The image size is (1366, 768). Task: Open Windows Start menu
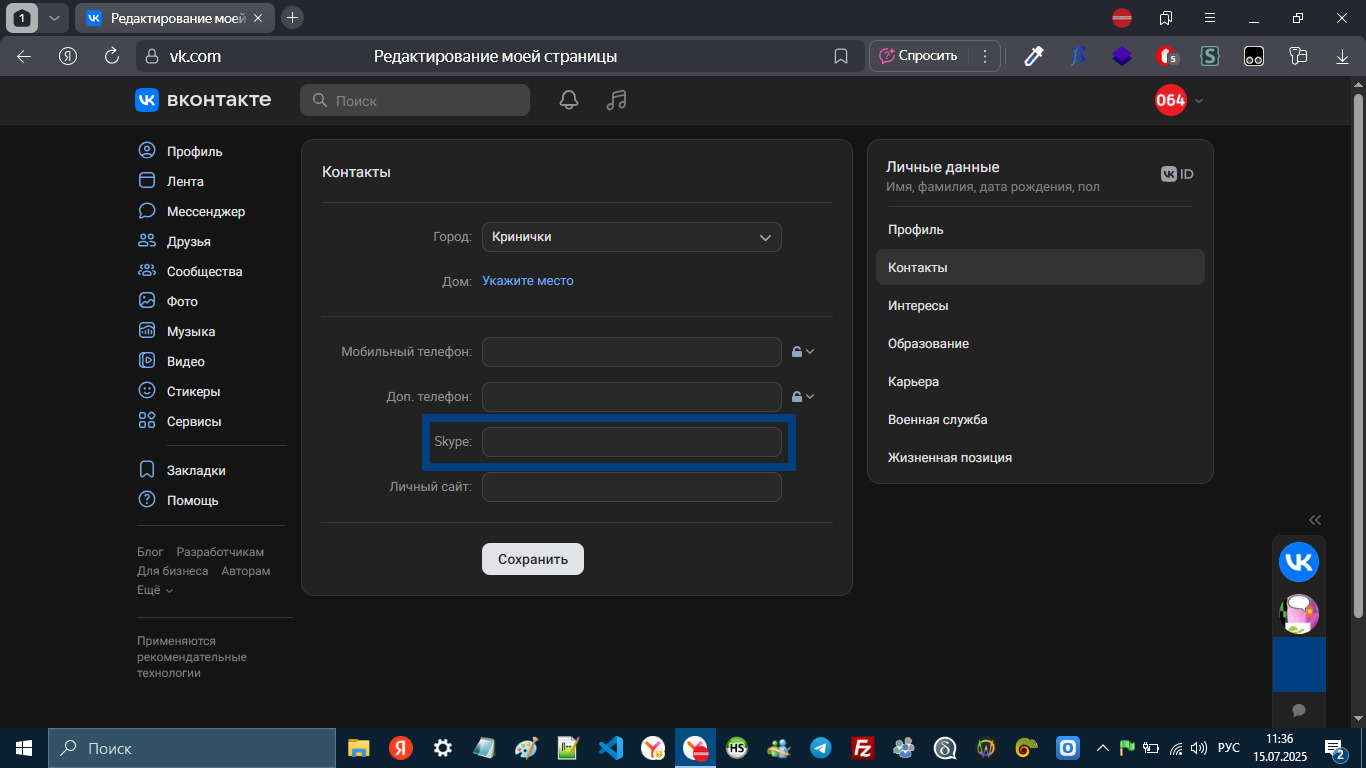[x=24, y=748]
